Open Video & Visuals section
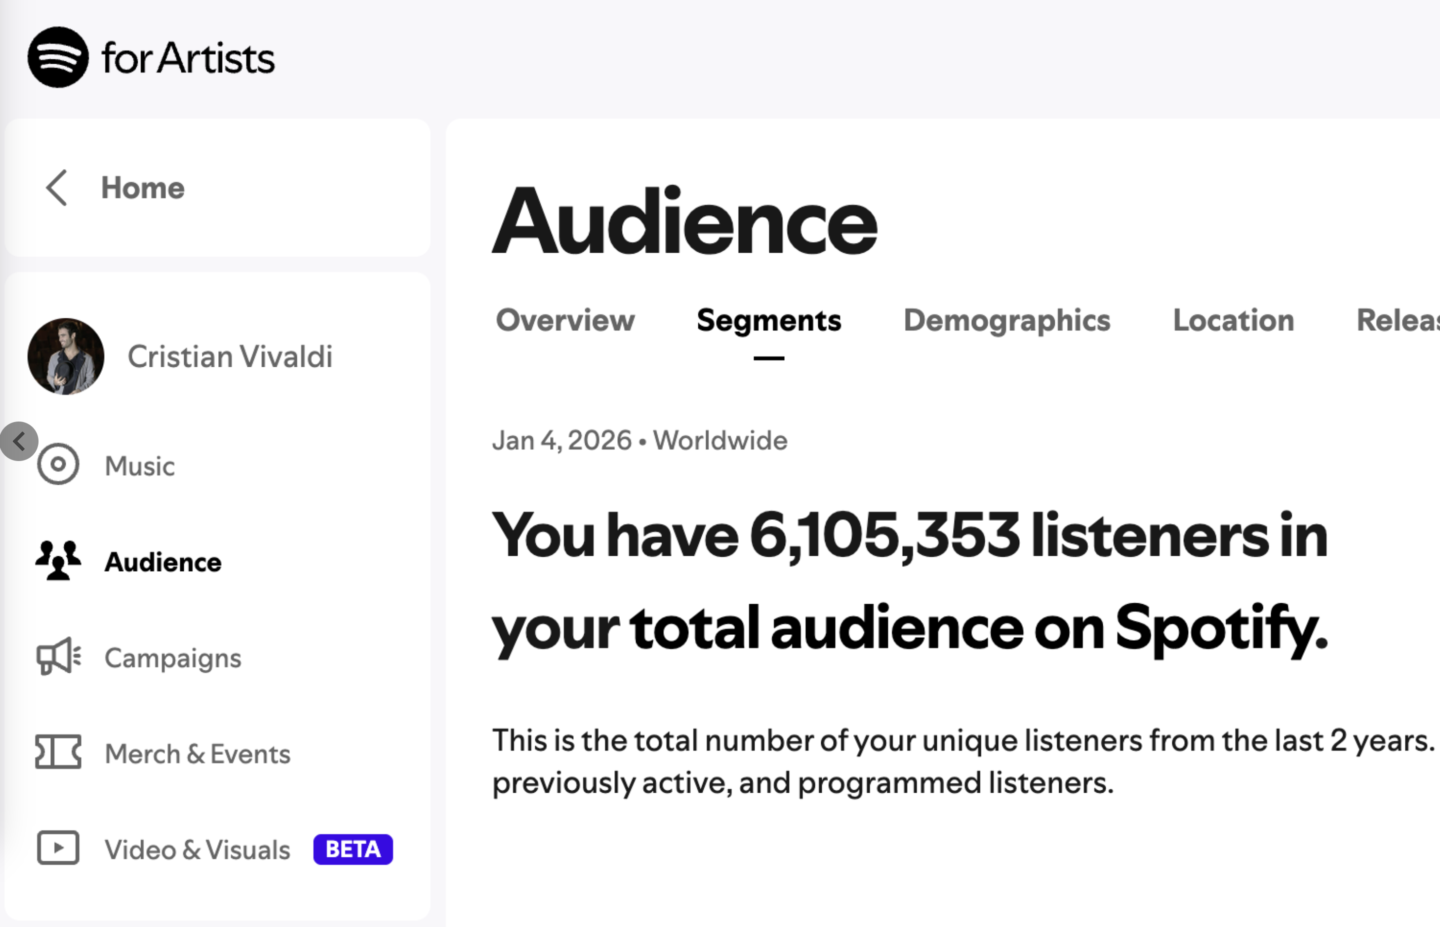The width and height of the screenshot is (1440, 927). click(198, 850)
